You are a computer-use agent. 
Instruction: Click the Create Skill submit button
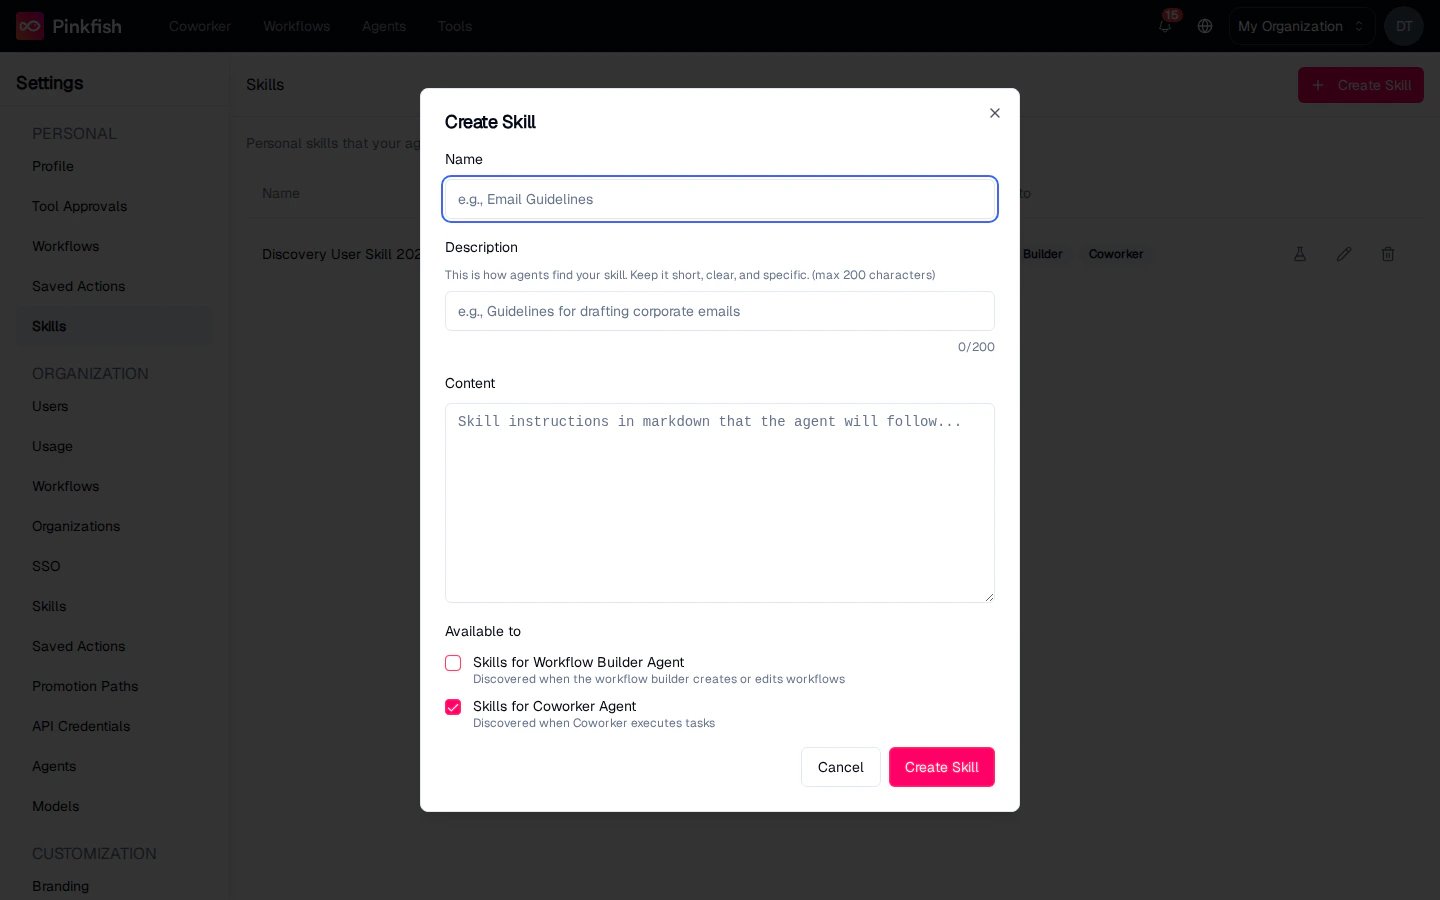(x=941, y=767)
